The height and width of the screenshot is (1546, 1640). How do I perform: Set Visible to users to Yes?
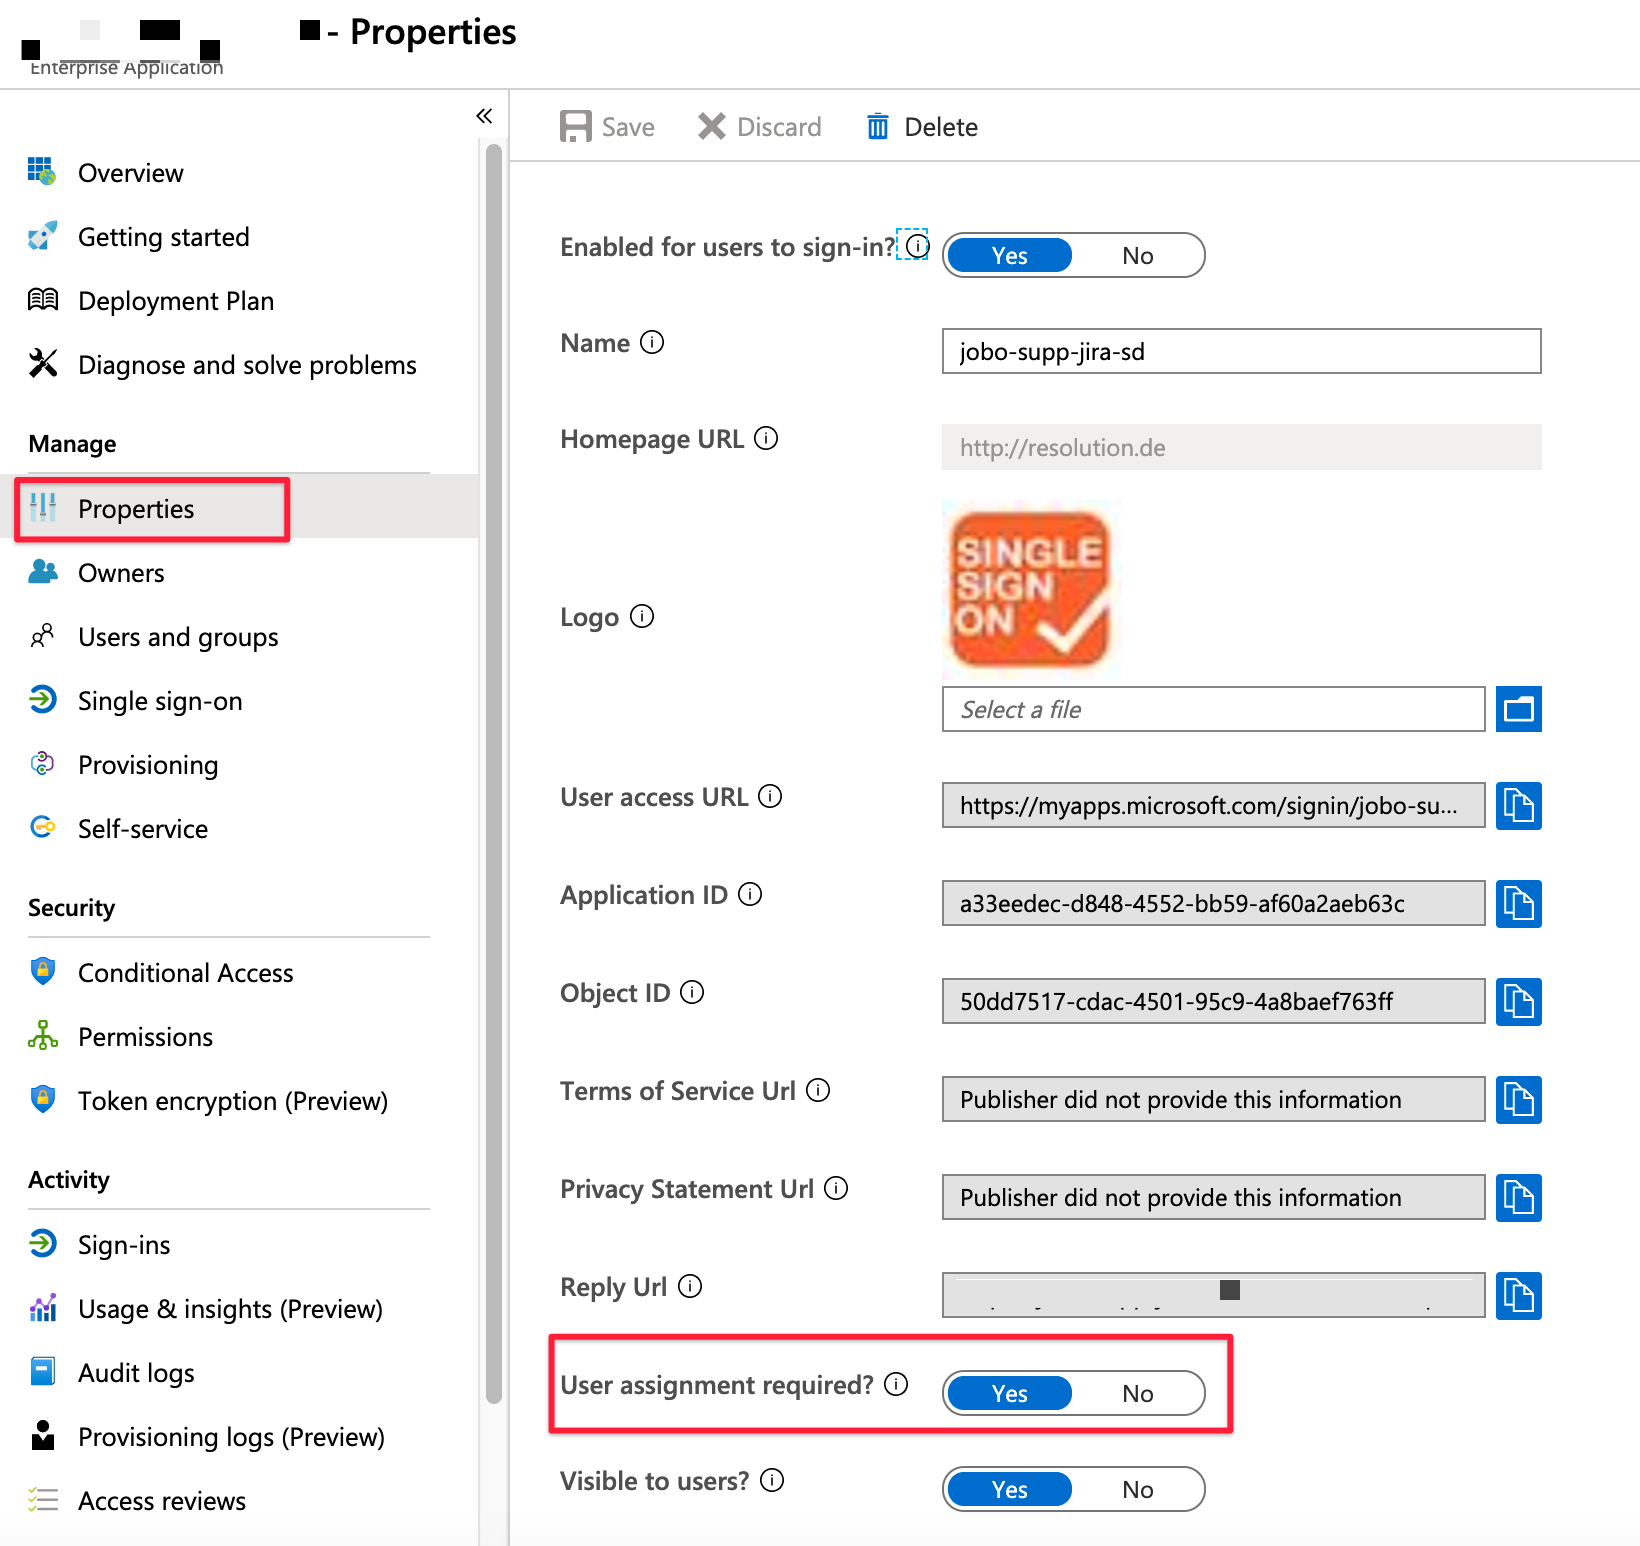(1010, 1489)
